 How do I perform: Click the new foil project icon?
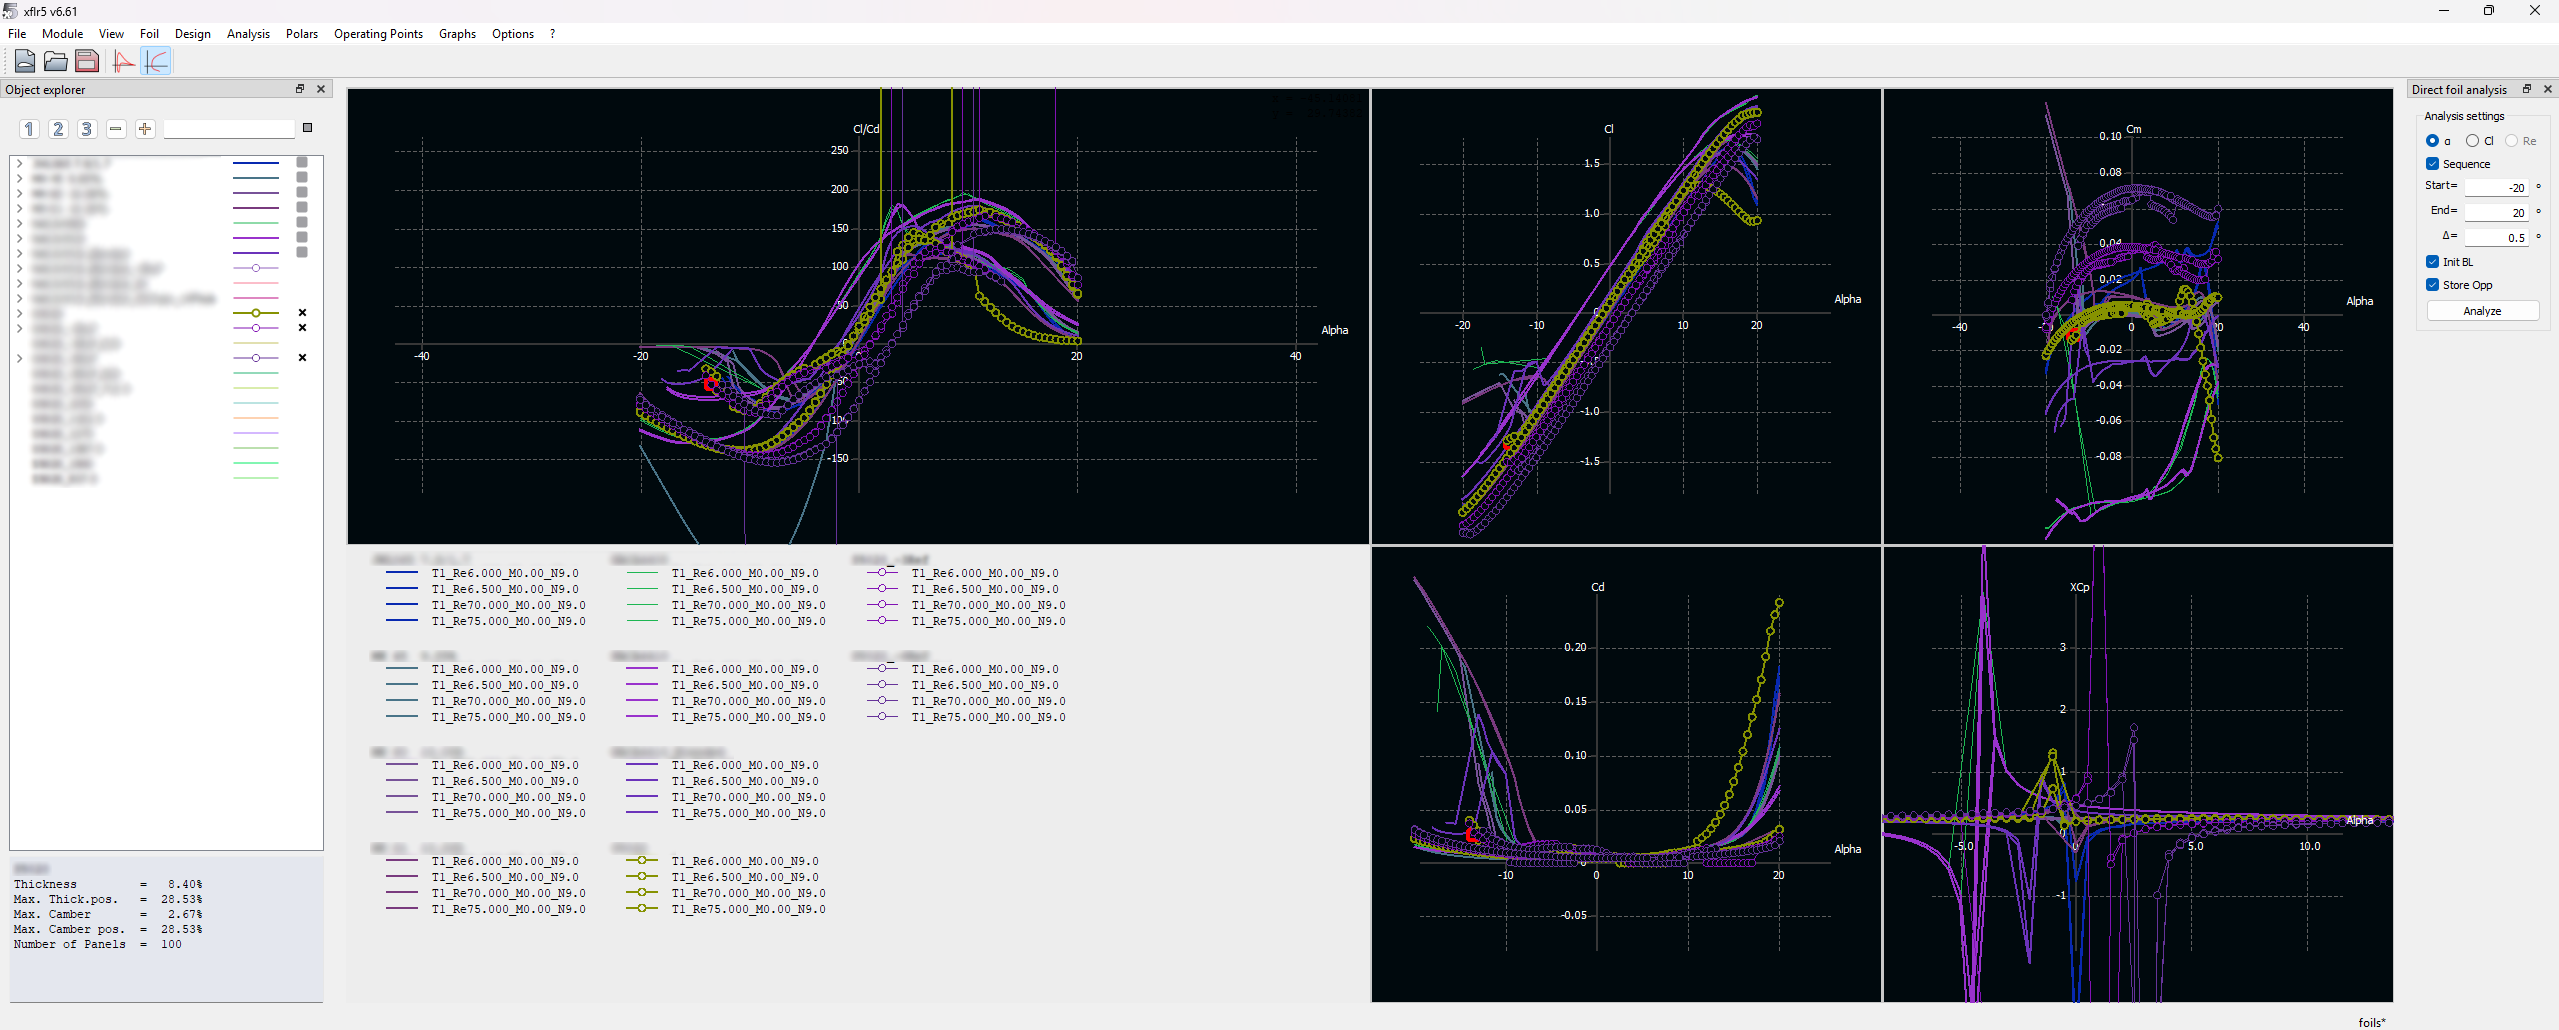pos(25,61)
